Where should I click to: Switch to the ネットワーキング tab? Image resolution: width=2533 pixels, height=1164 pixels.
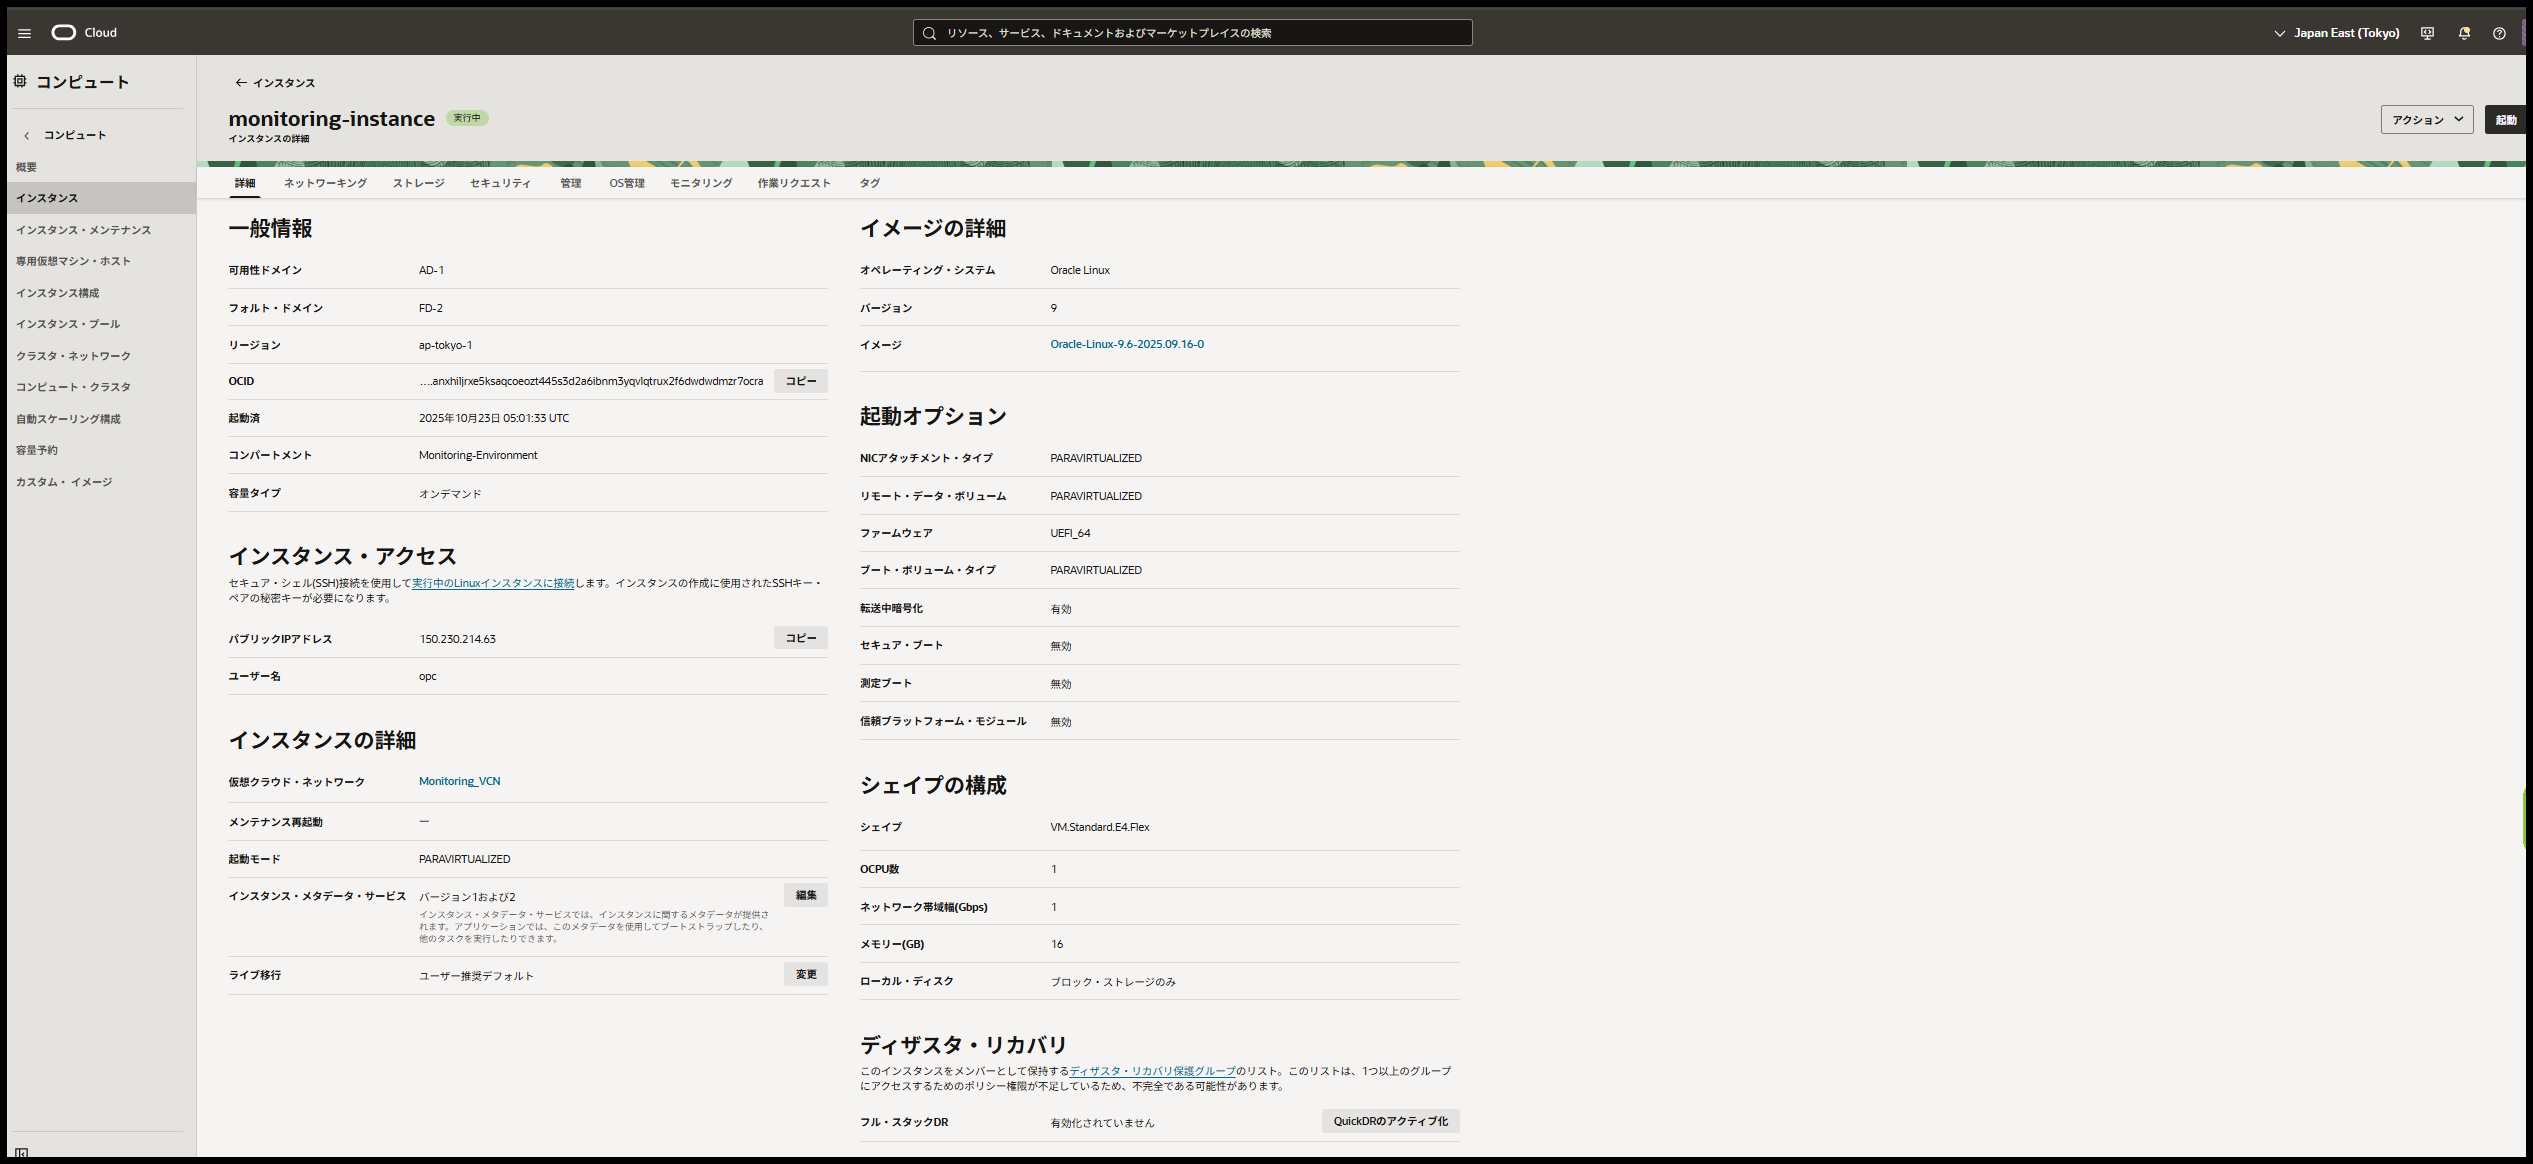click(x=325, y=183)
